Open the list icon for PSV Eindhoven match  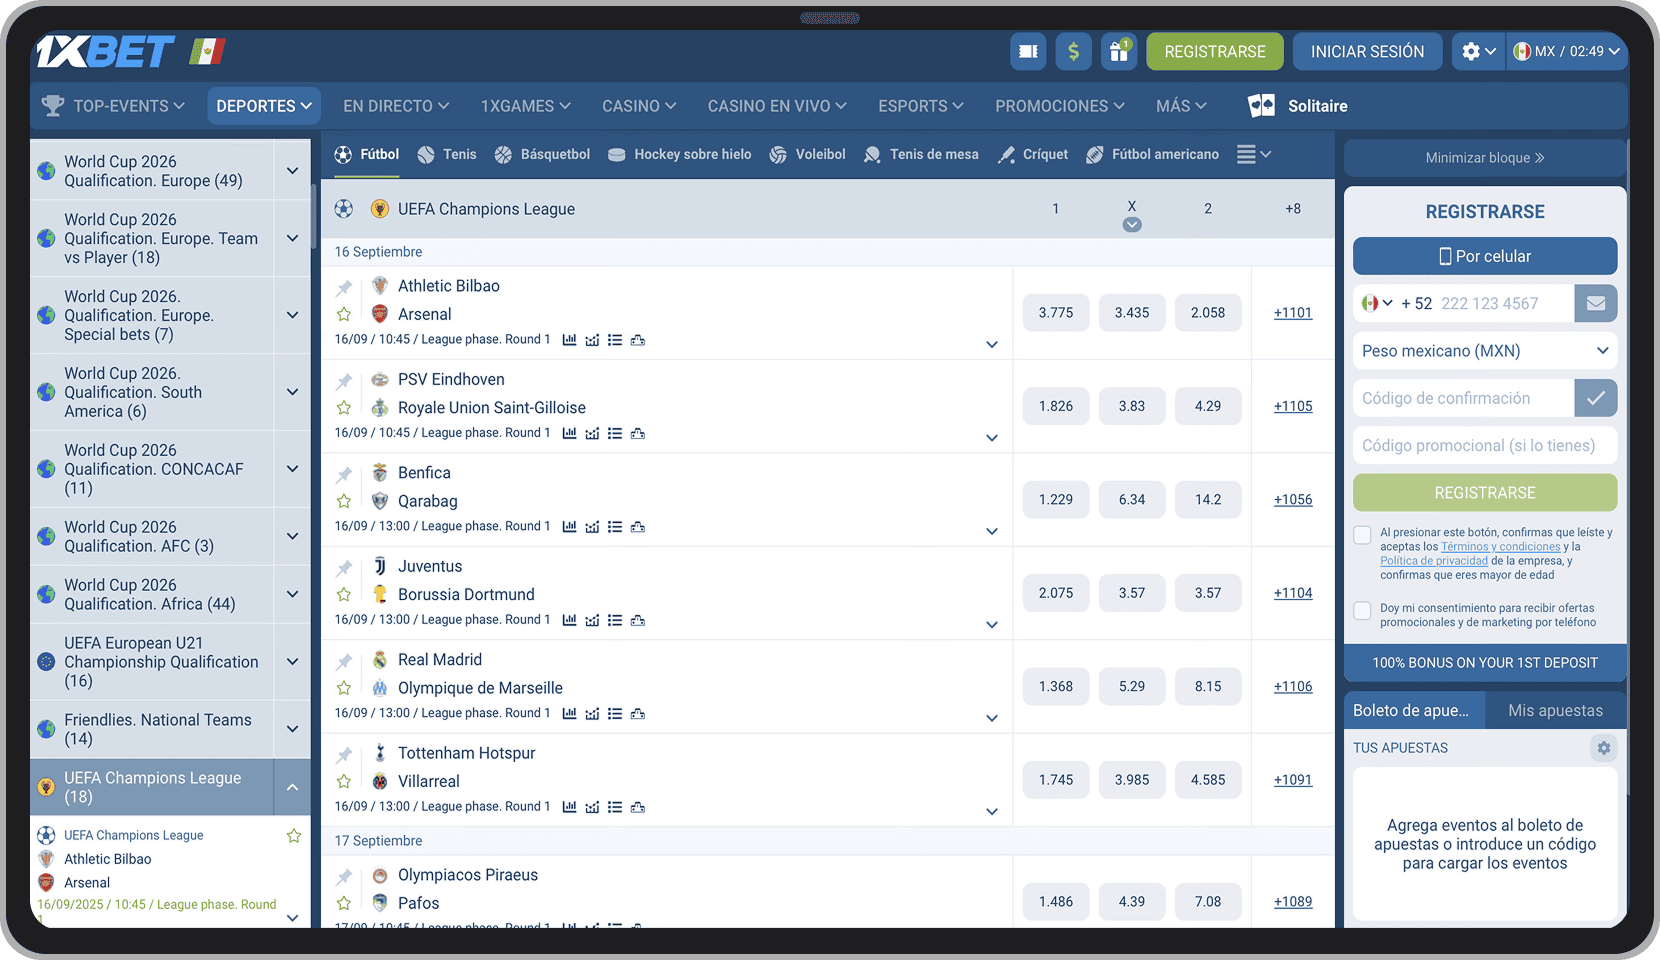point(615,433)
